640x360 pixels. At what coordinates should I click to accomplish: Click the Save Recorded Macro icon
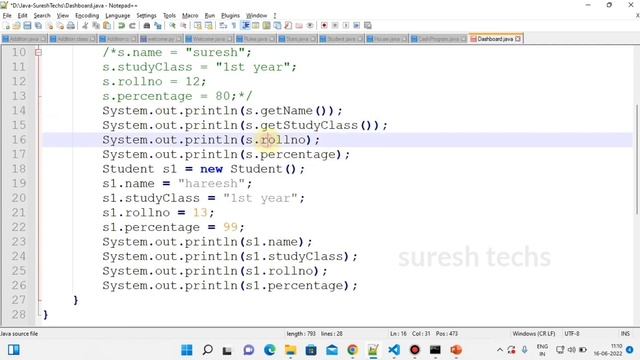click(x=367, y=26)
